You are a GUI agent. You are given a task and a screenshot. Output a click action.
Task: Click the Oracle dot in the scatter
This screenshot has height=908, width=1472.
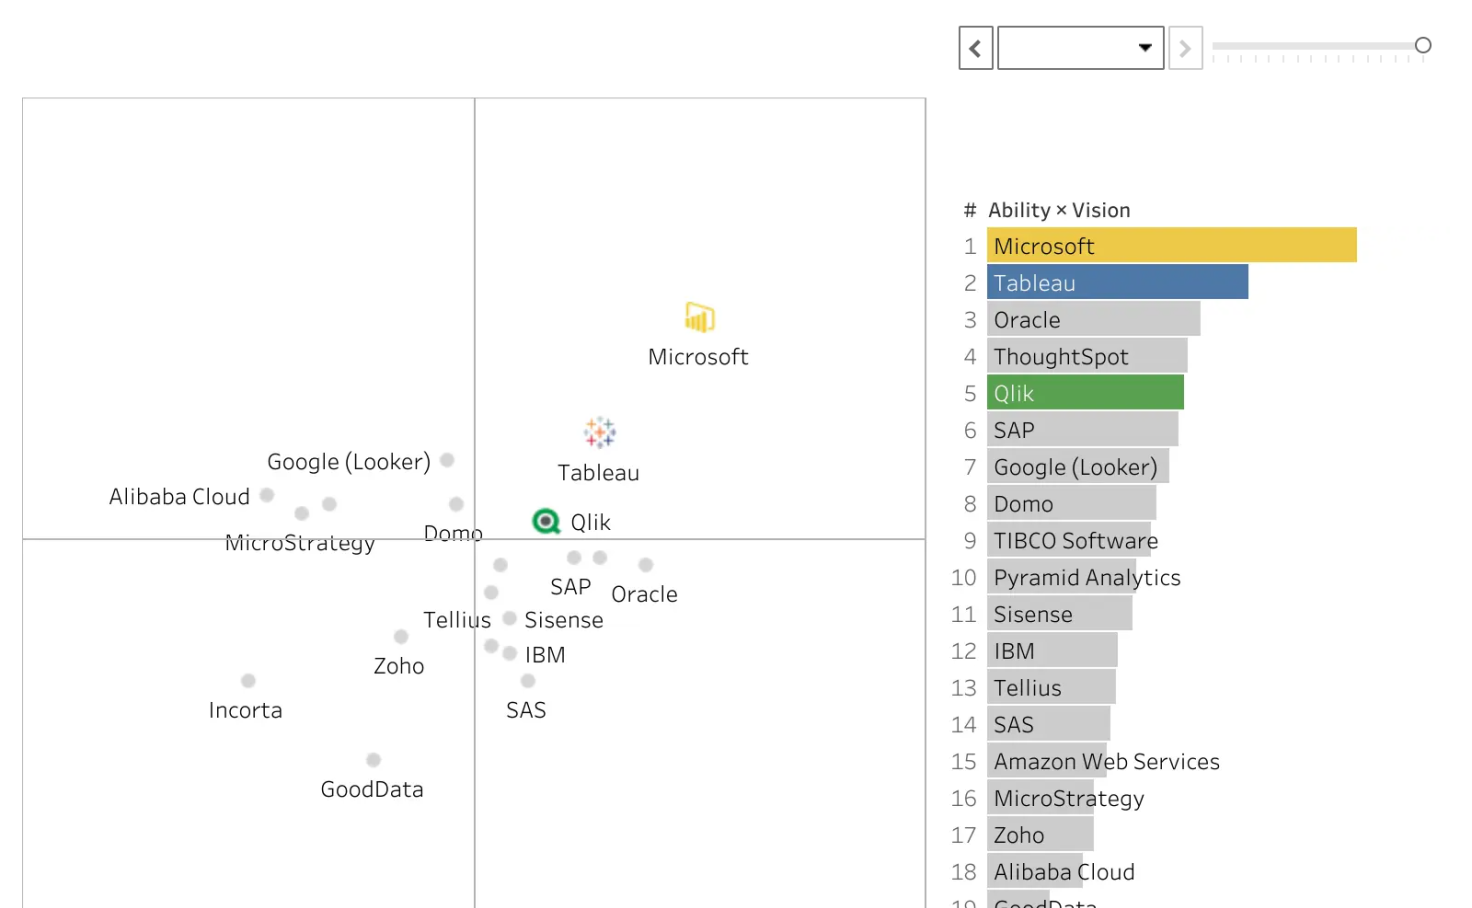tap(646, 565)
